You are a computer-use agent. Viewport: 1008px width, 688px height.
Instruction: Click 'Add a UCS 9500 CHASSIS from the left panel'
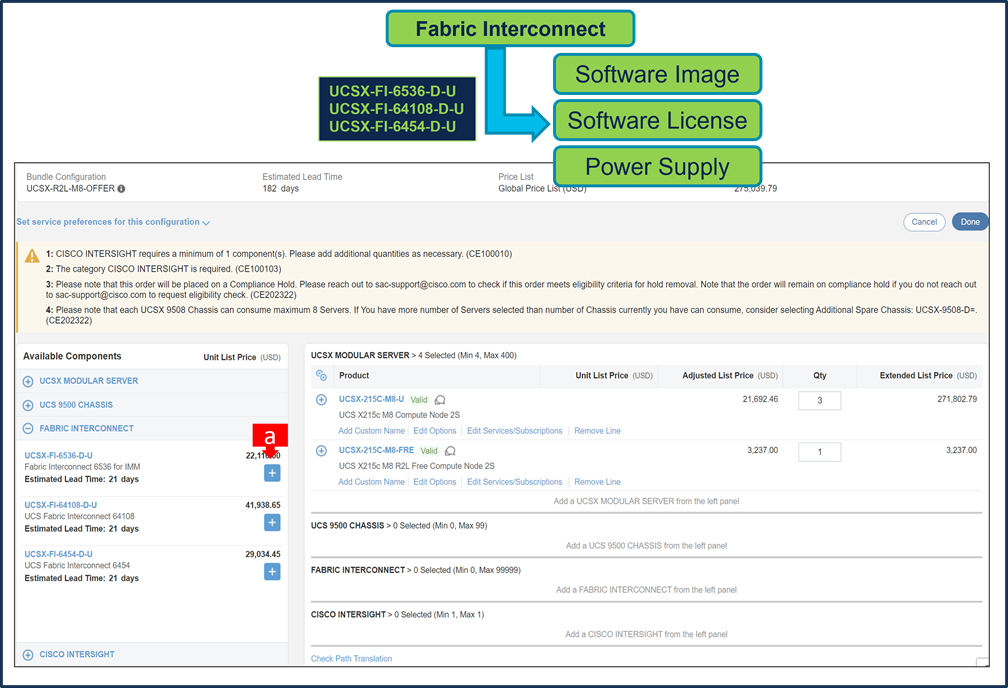tap(646, 545)
